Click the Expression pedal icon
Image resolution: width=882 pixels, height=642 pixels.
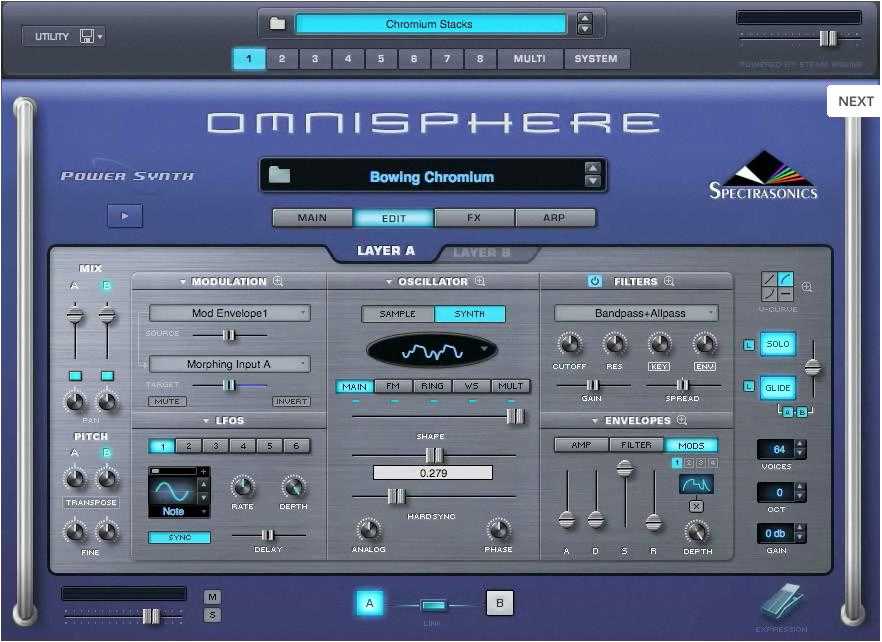click(x=782, y=604)
